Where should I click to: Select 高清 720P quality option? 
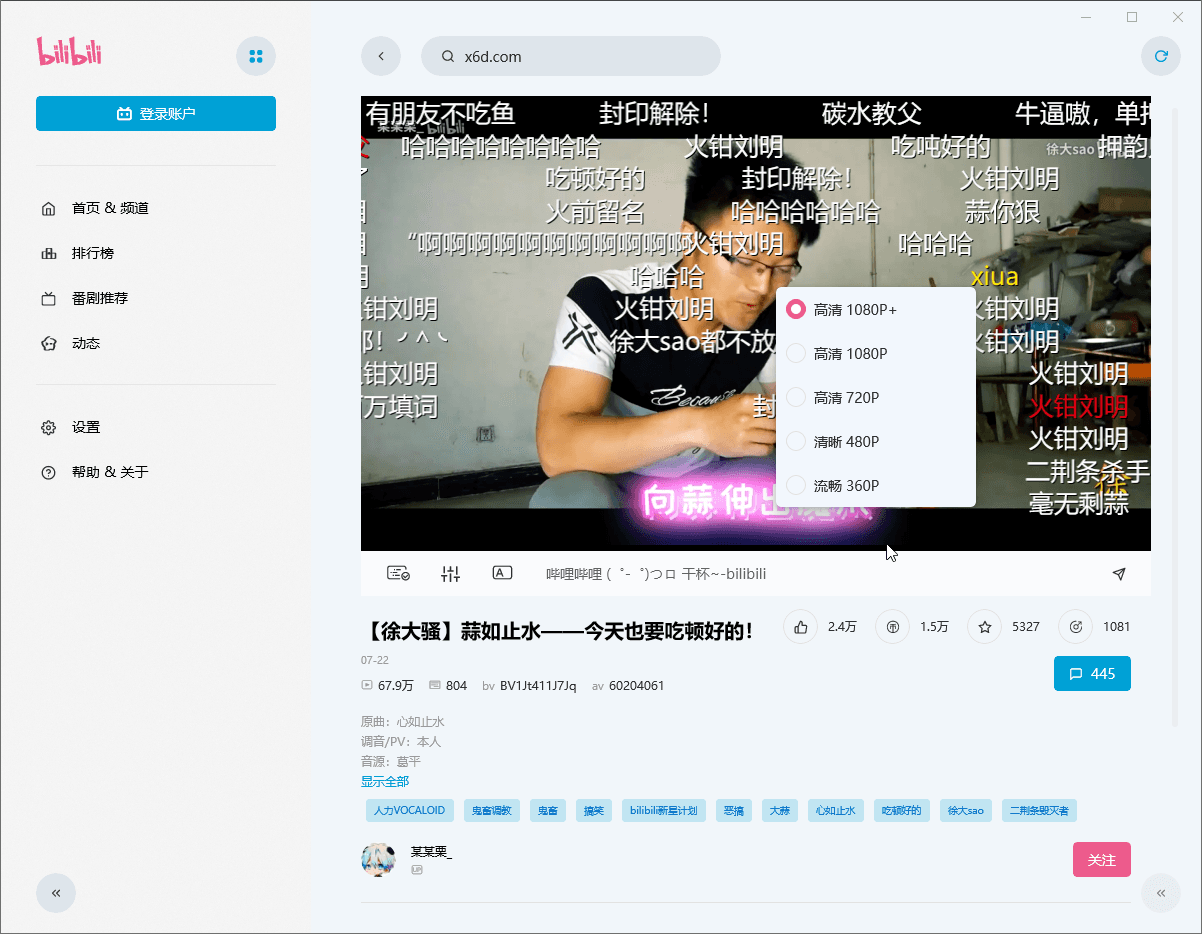(x=846, y=398)
